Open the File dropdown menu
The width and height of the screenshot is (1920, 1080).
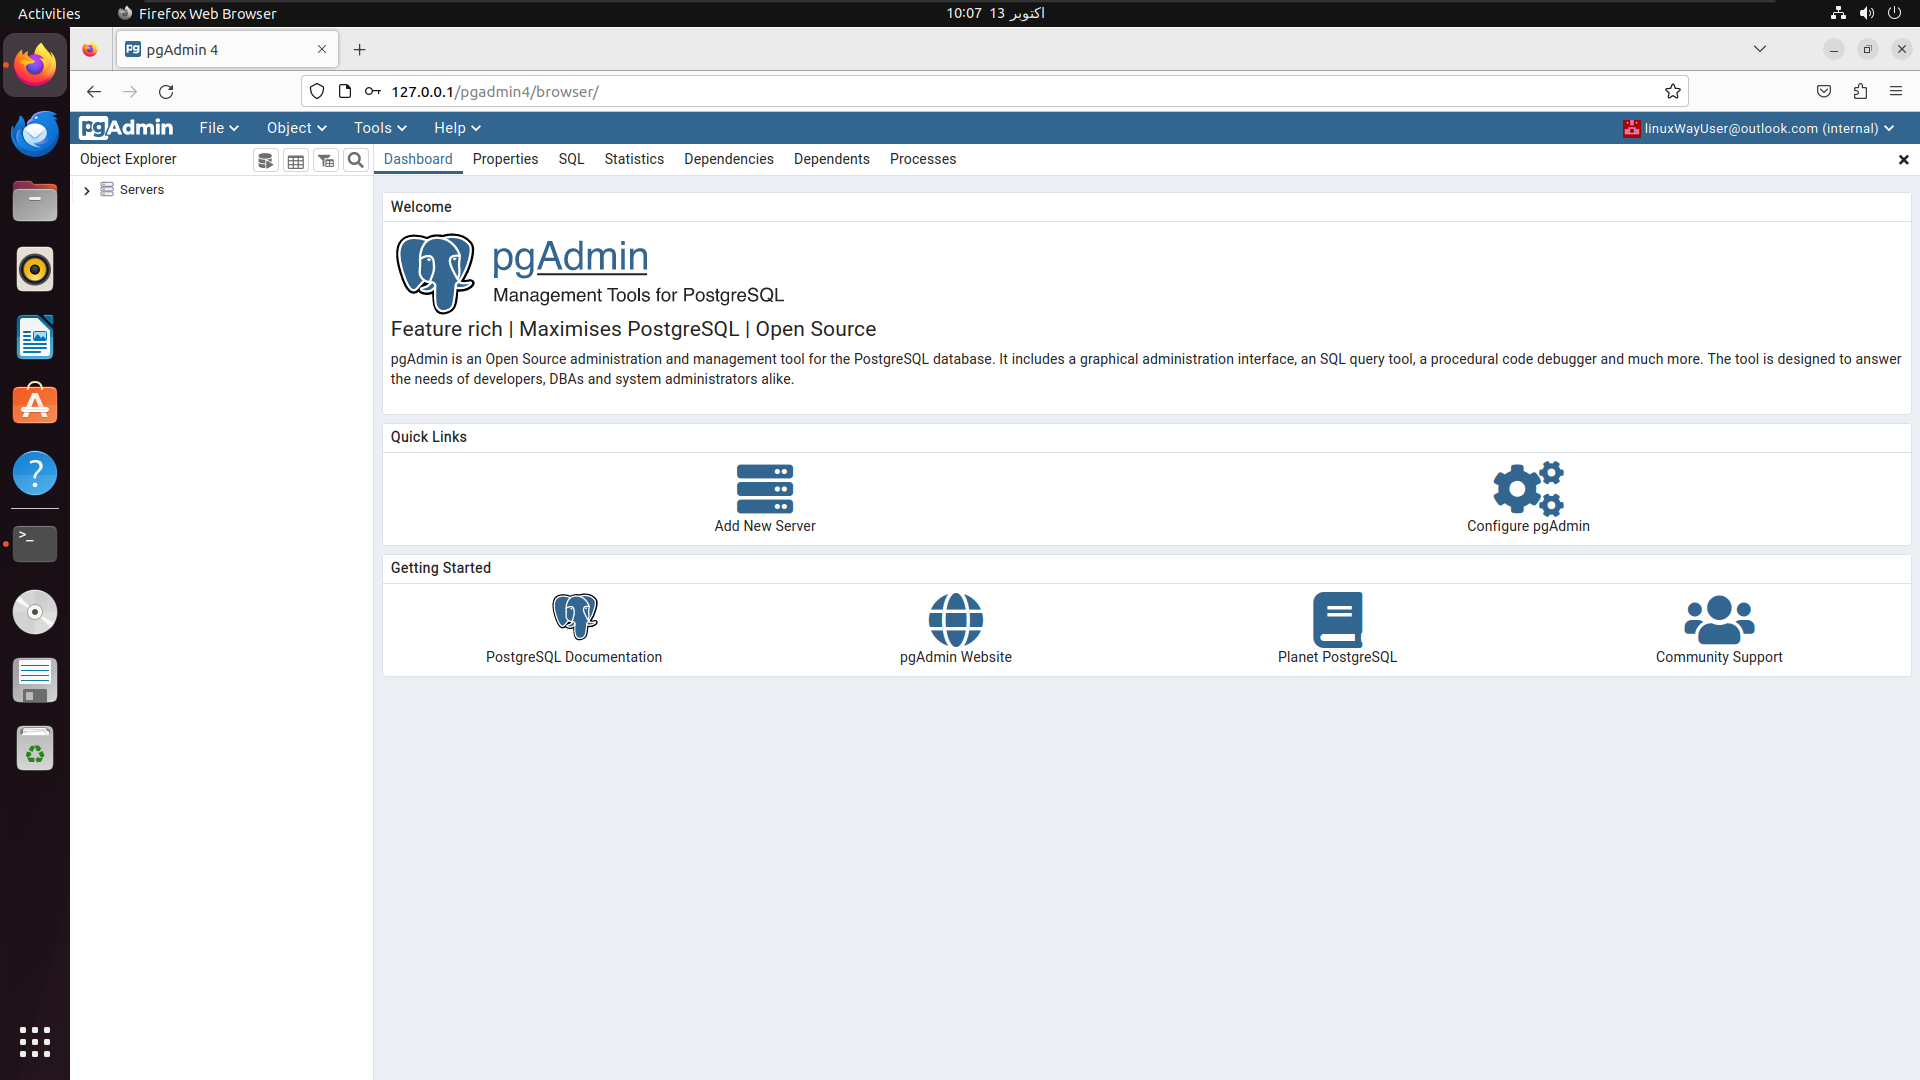pyautogui.click(x=219, y=128)
